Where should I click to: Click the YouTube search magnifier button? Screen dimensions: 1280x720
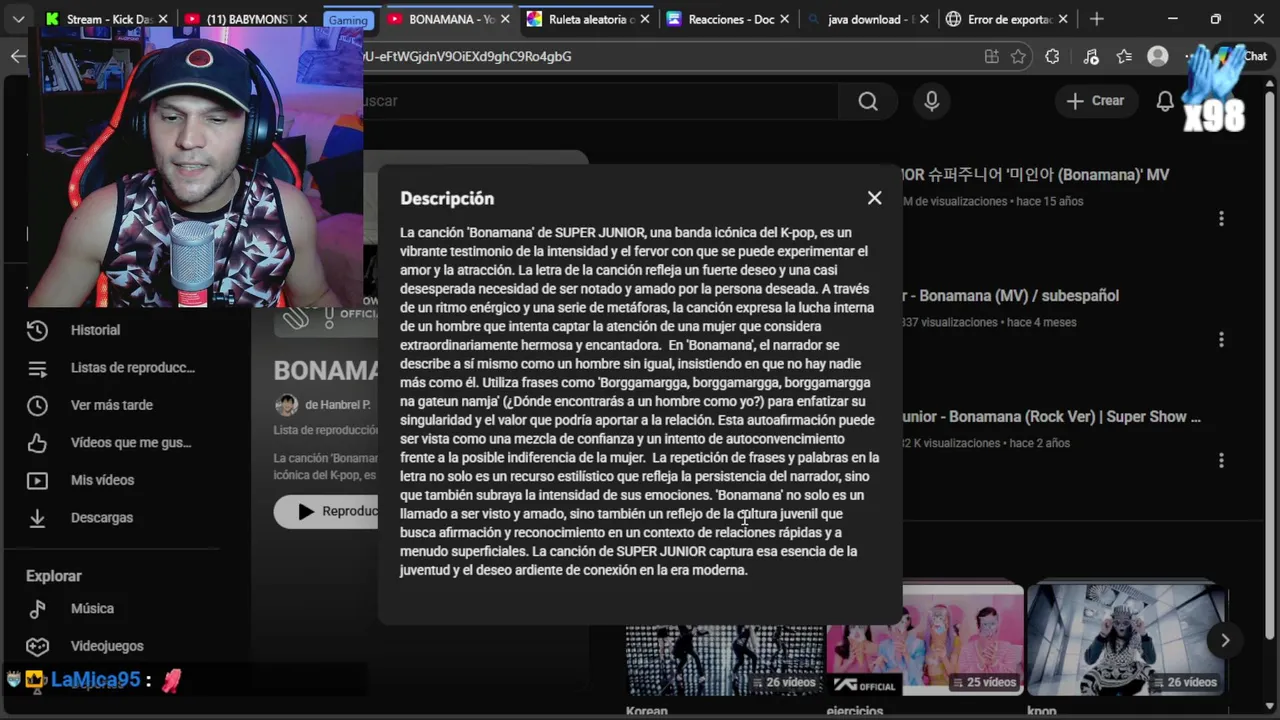pyautogui.click(x=868, y=101)
